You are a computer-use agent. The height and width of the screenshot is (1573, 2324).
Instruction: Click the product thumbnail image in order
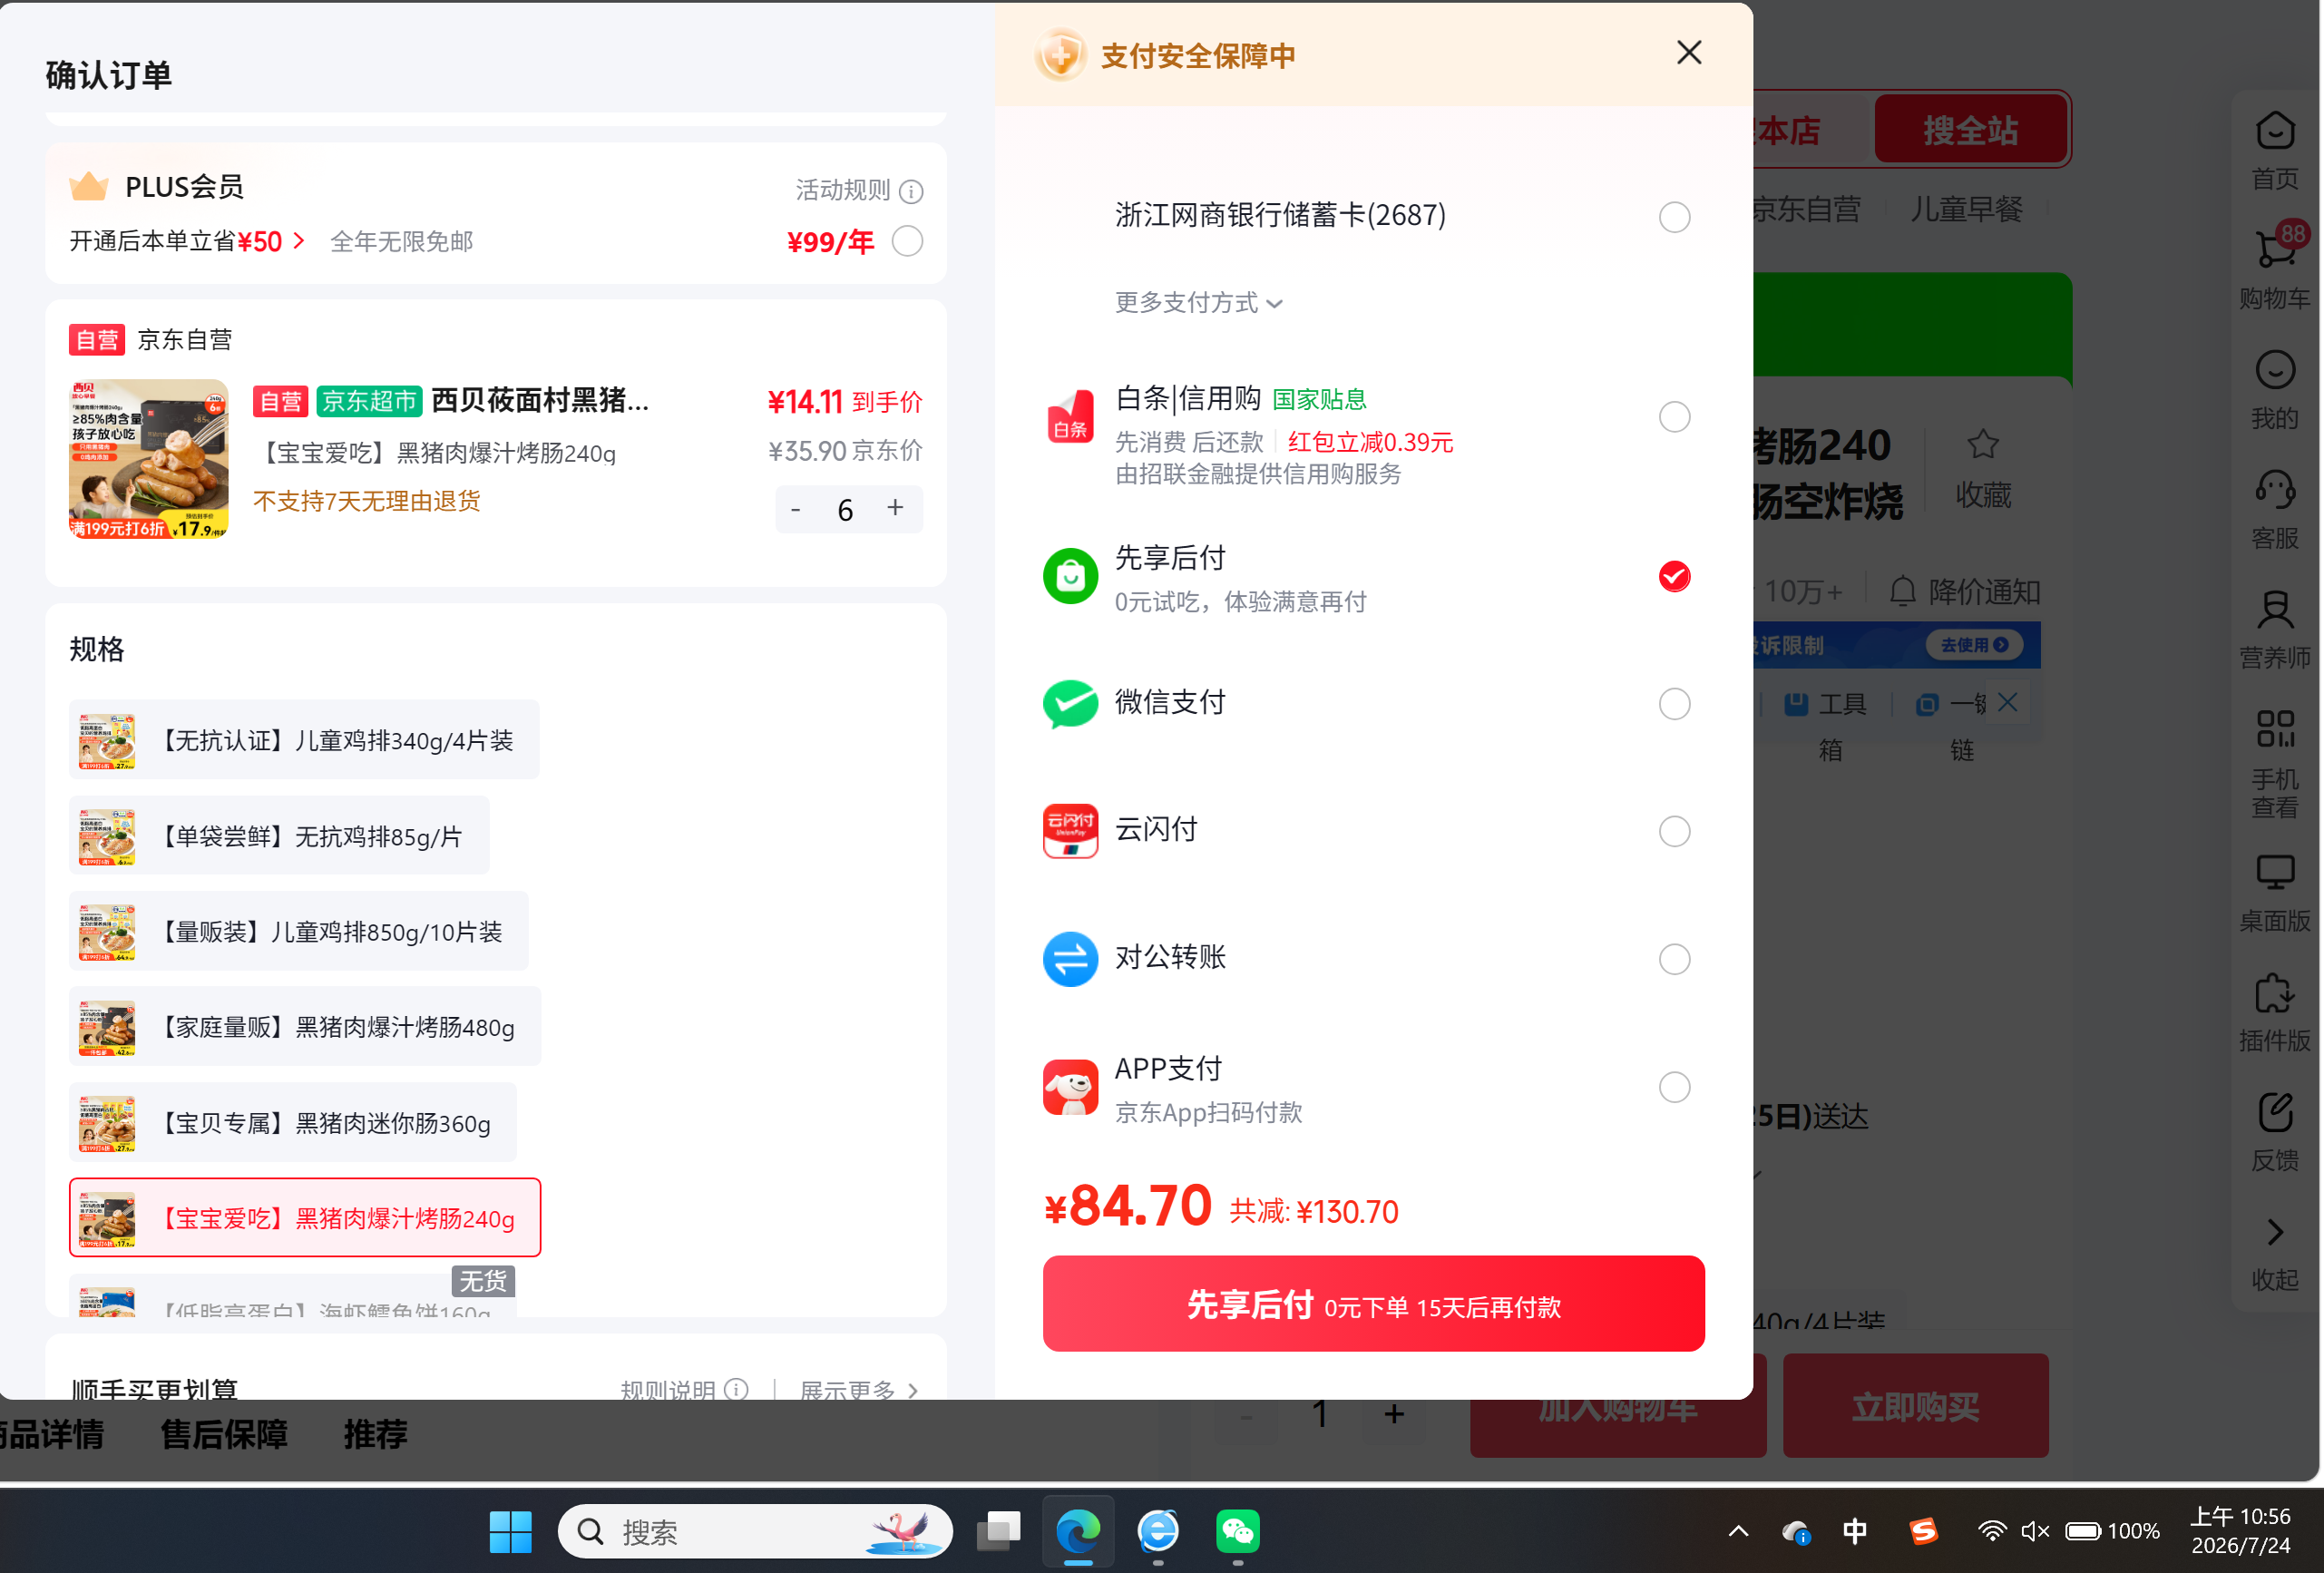coord(148,459)
